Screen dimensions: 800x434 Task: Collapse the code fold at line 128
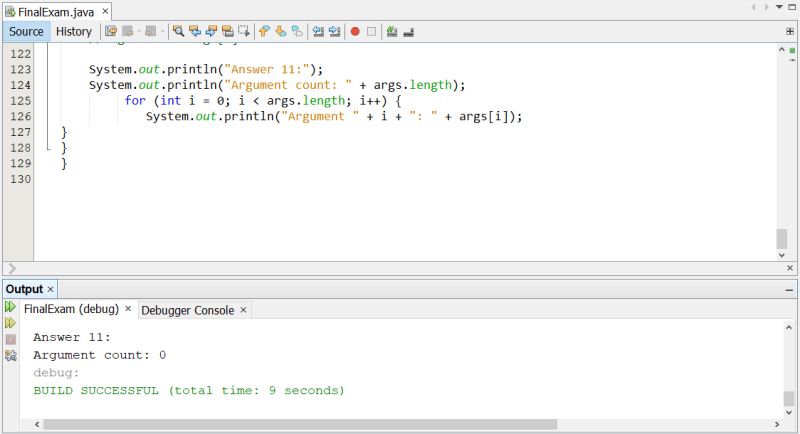48,148
